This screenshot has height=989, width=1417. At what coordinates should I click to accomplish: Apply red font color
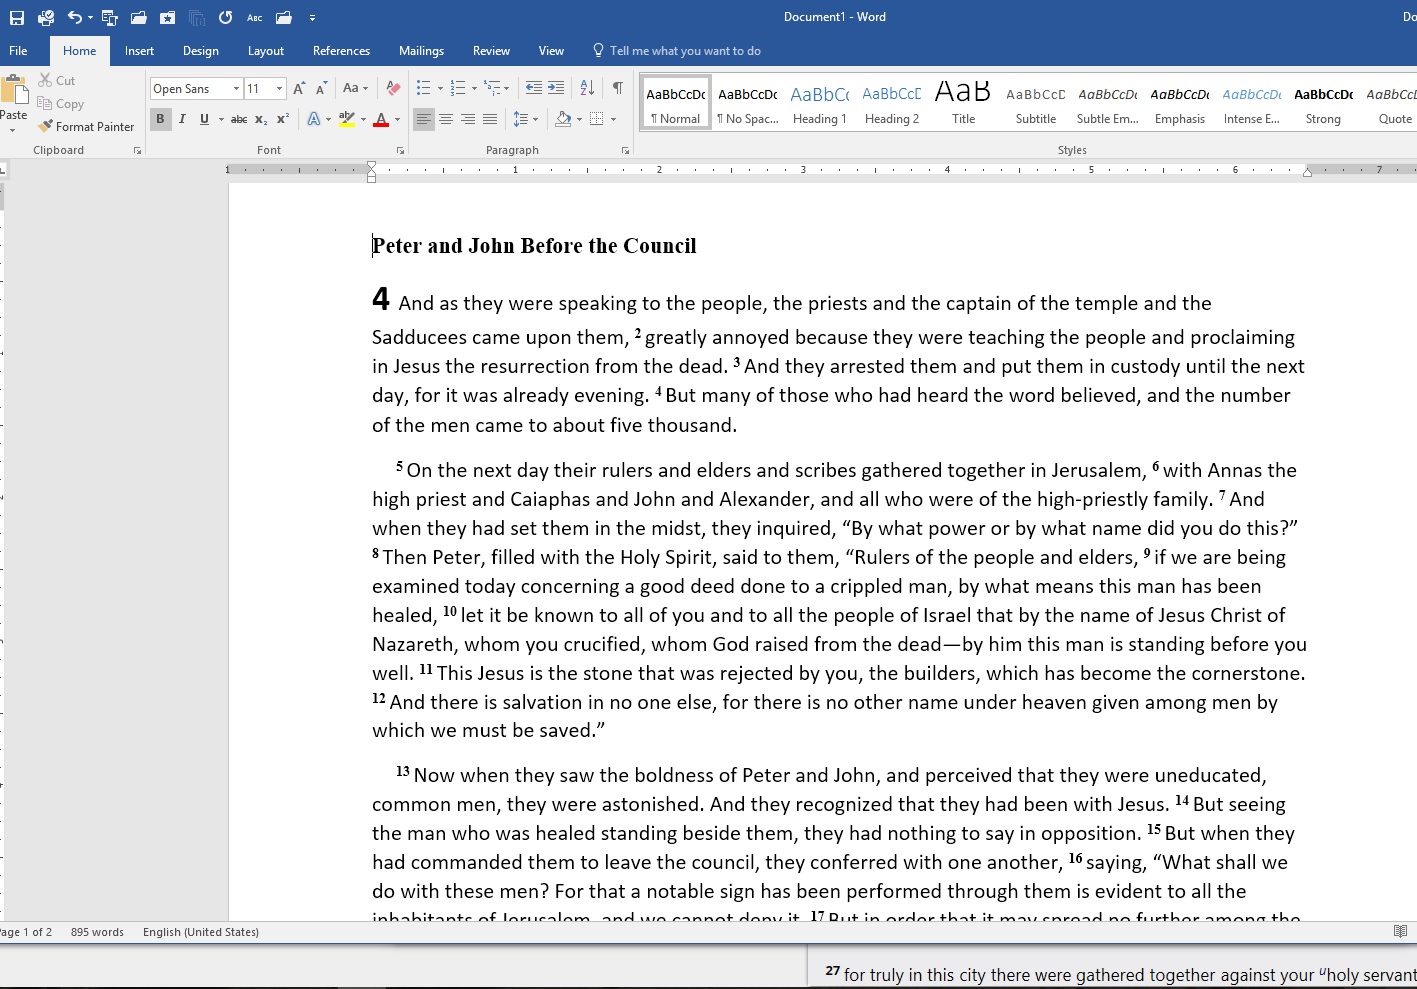pos(381,119)
